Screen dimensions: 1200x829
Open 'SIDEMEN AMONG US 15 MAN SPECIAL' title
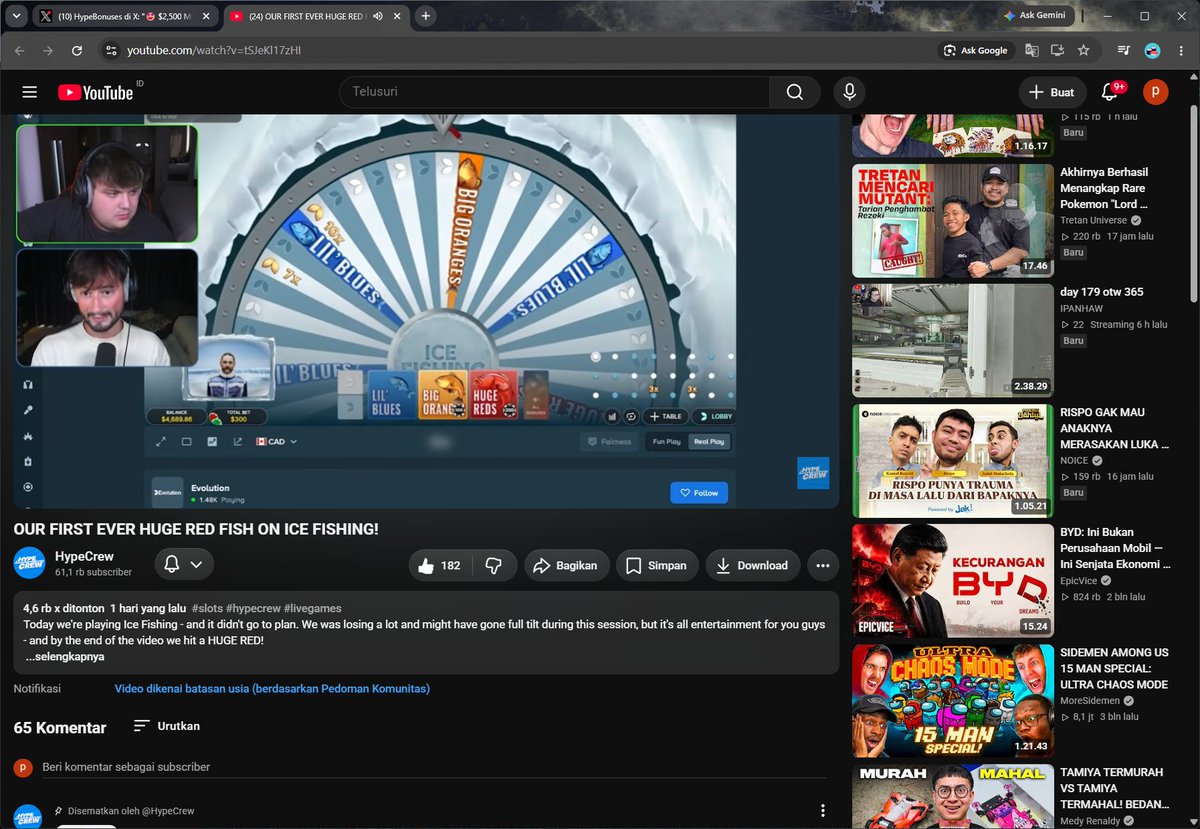1114,668
